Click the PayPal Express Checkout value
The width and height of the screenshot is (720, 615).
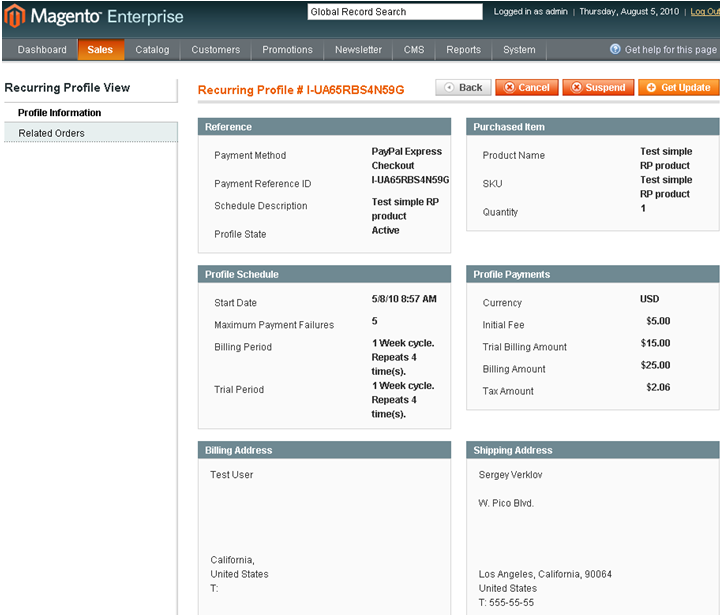(406, 158)
